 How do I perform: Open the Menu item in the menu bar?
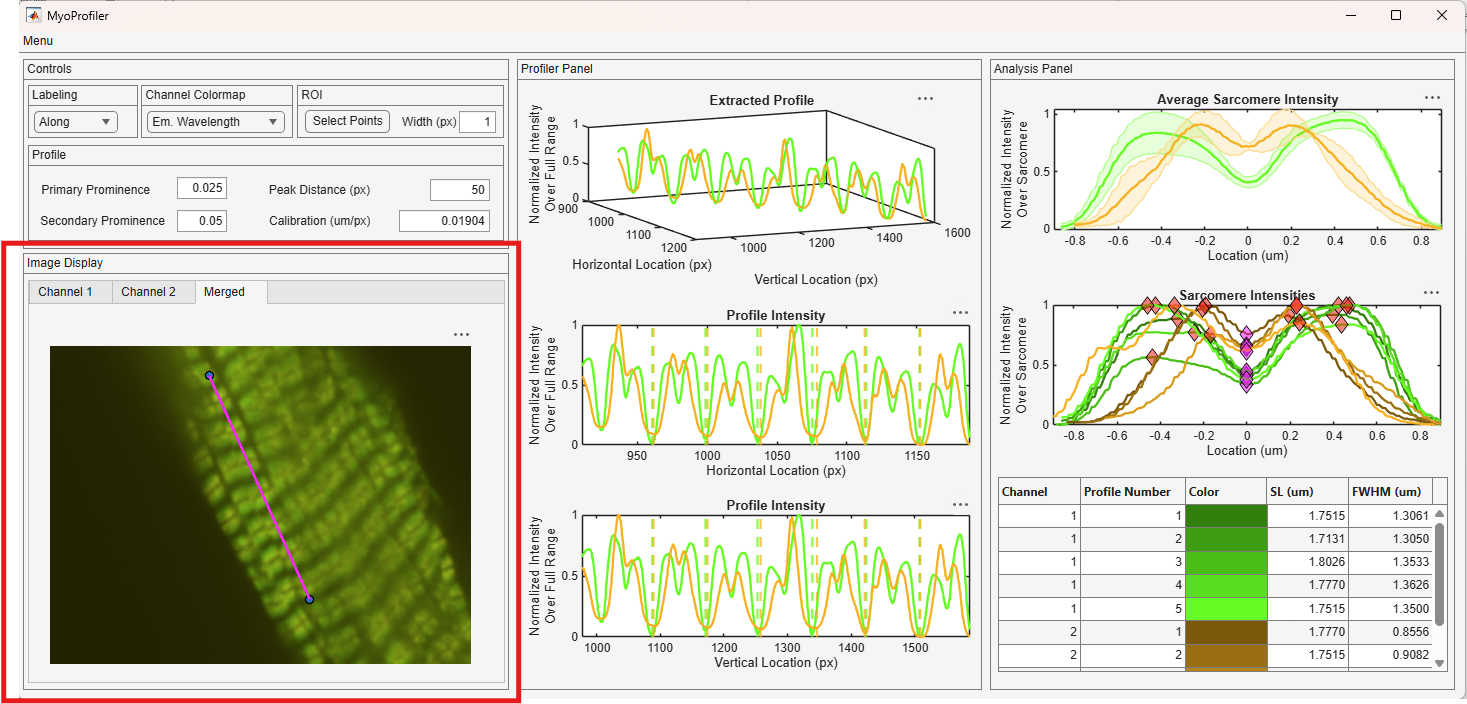38,41
